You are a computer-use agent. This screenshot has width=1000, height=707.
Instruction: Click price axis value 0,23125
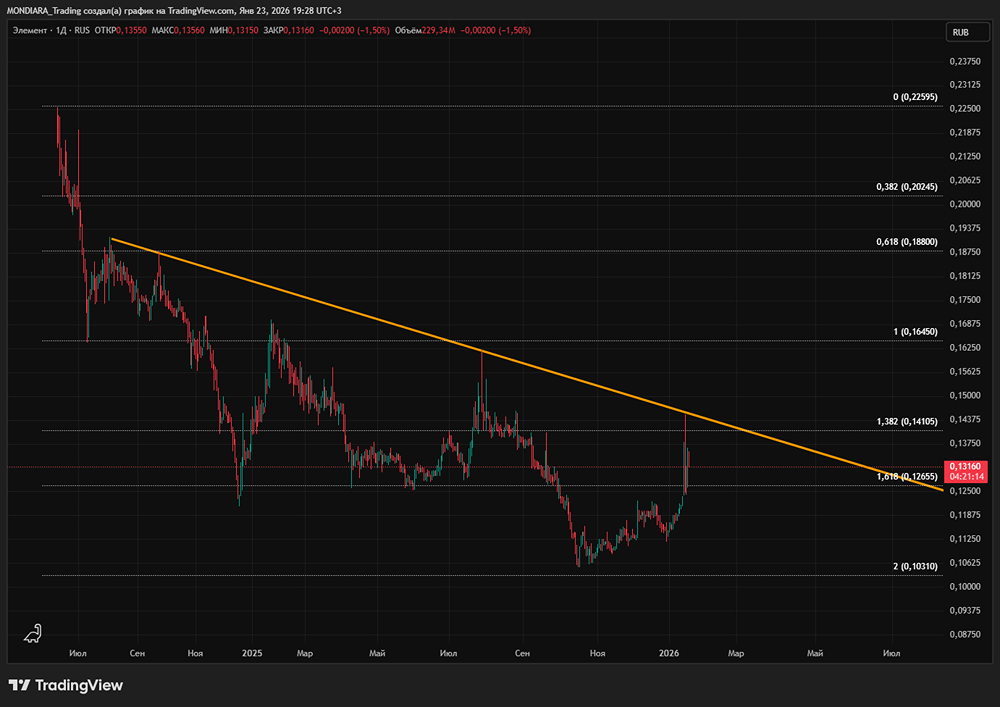point(965,84)
